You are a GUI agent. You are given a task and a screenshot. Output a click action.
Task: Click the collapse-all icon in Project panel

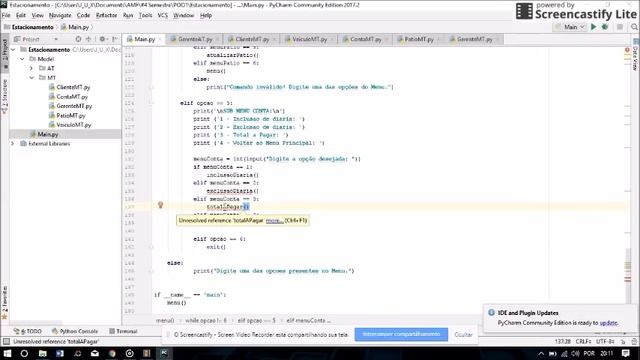(x=89, y=39)
